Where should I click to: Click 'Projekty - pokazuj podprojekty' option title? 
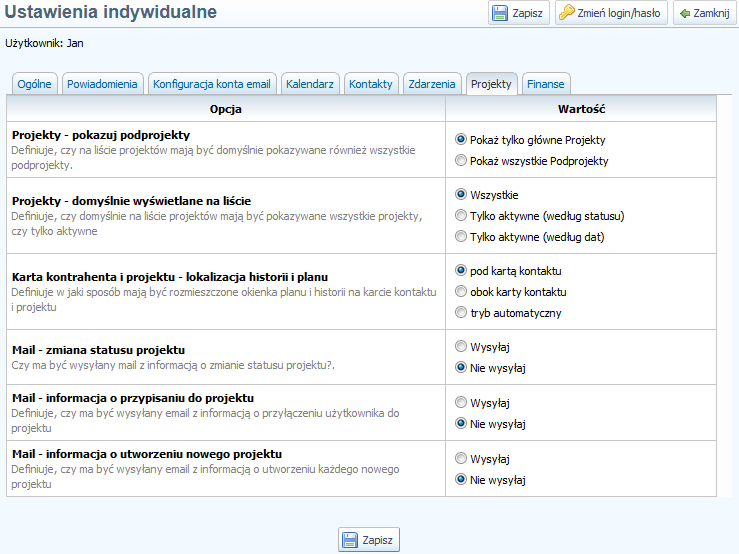101,135
